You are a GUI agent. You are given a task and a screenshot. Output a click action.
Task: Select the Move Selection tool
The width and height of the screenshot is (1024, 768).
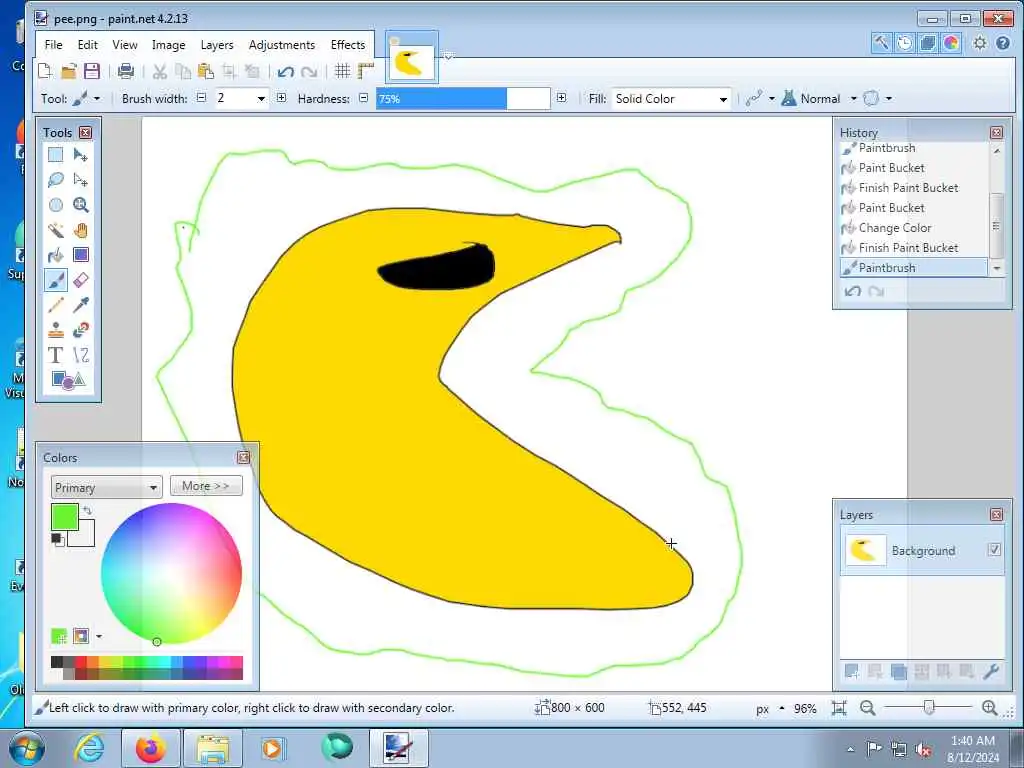[80, 180]
